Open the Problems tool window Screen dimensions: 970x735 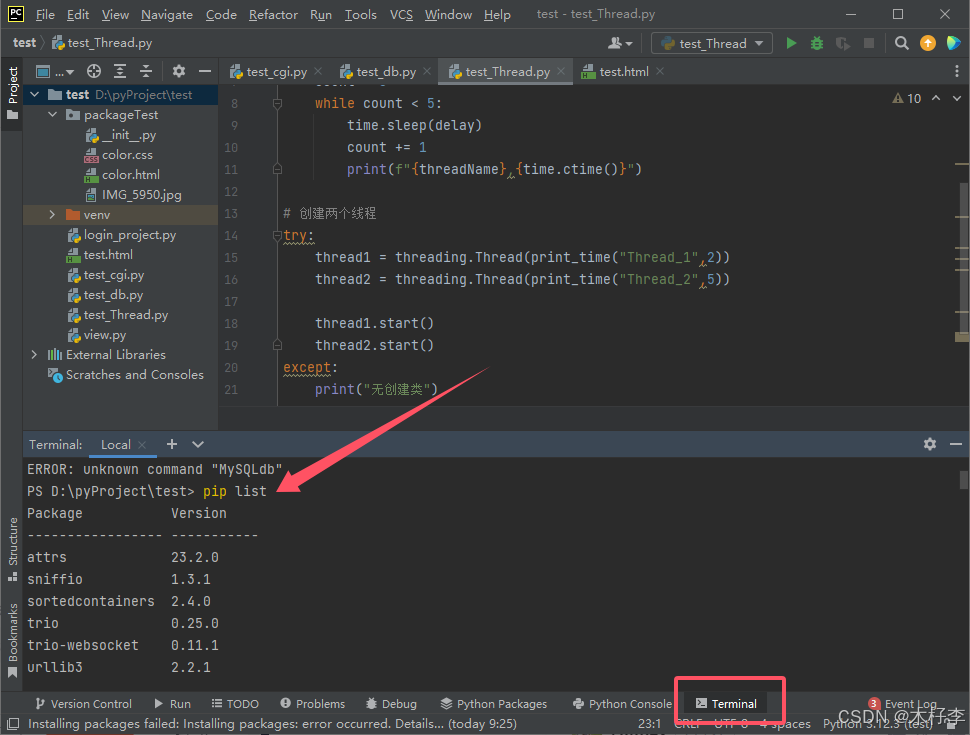coord(312,704)
